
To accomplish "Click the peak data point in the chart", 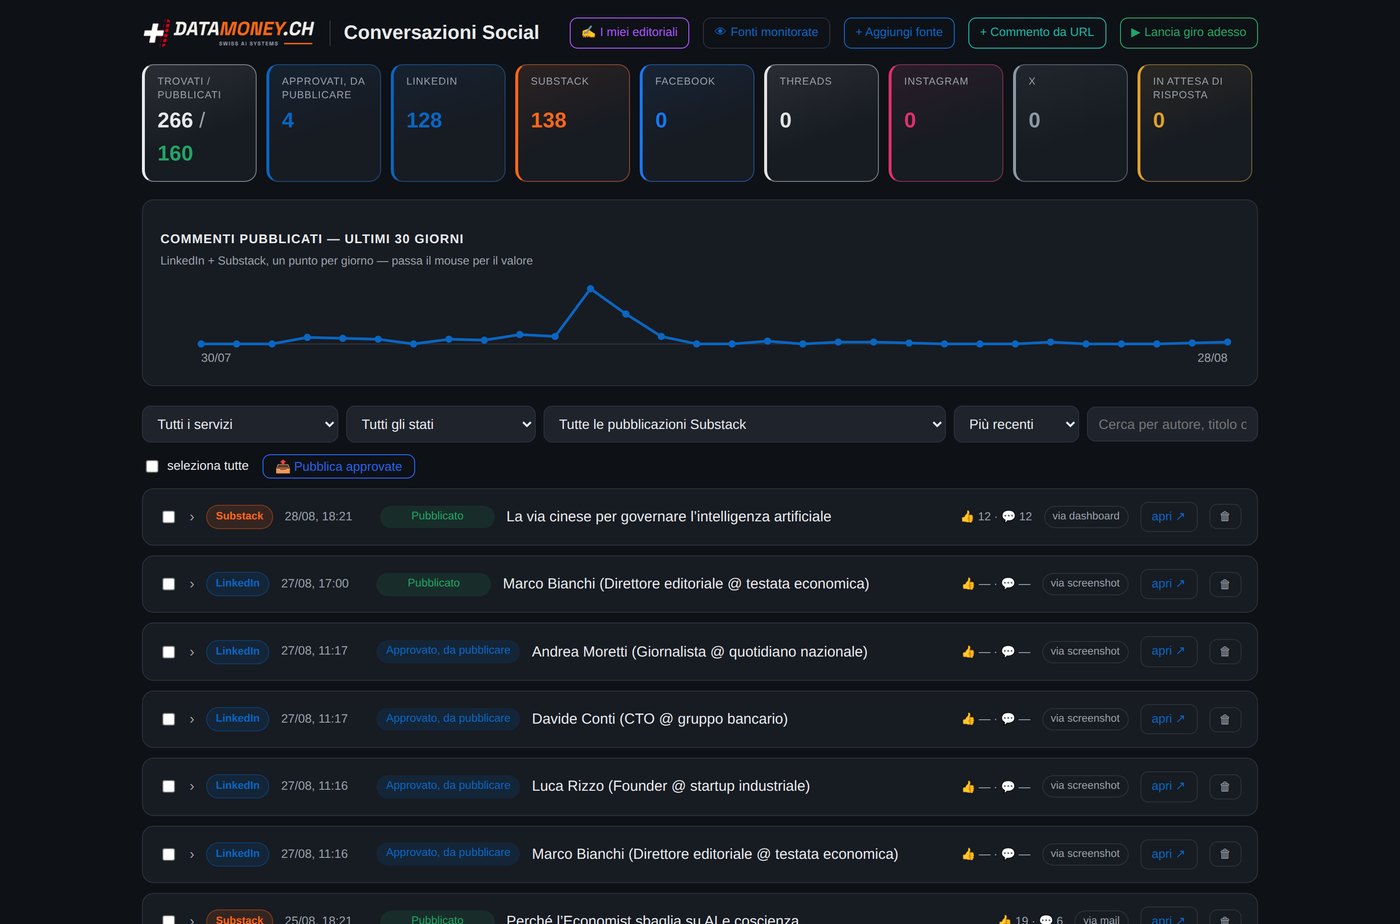I will pos(590,289).
